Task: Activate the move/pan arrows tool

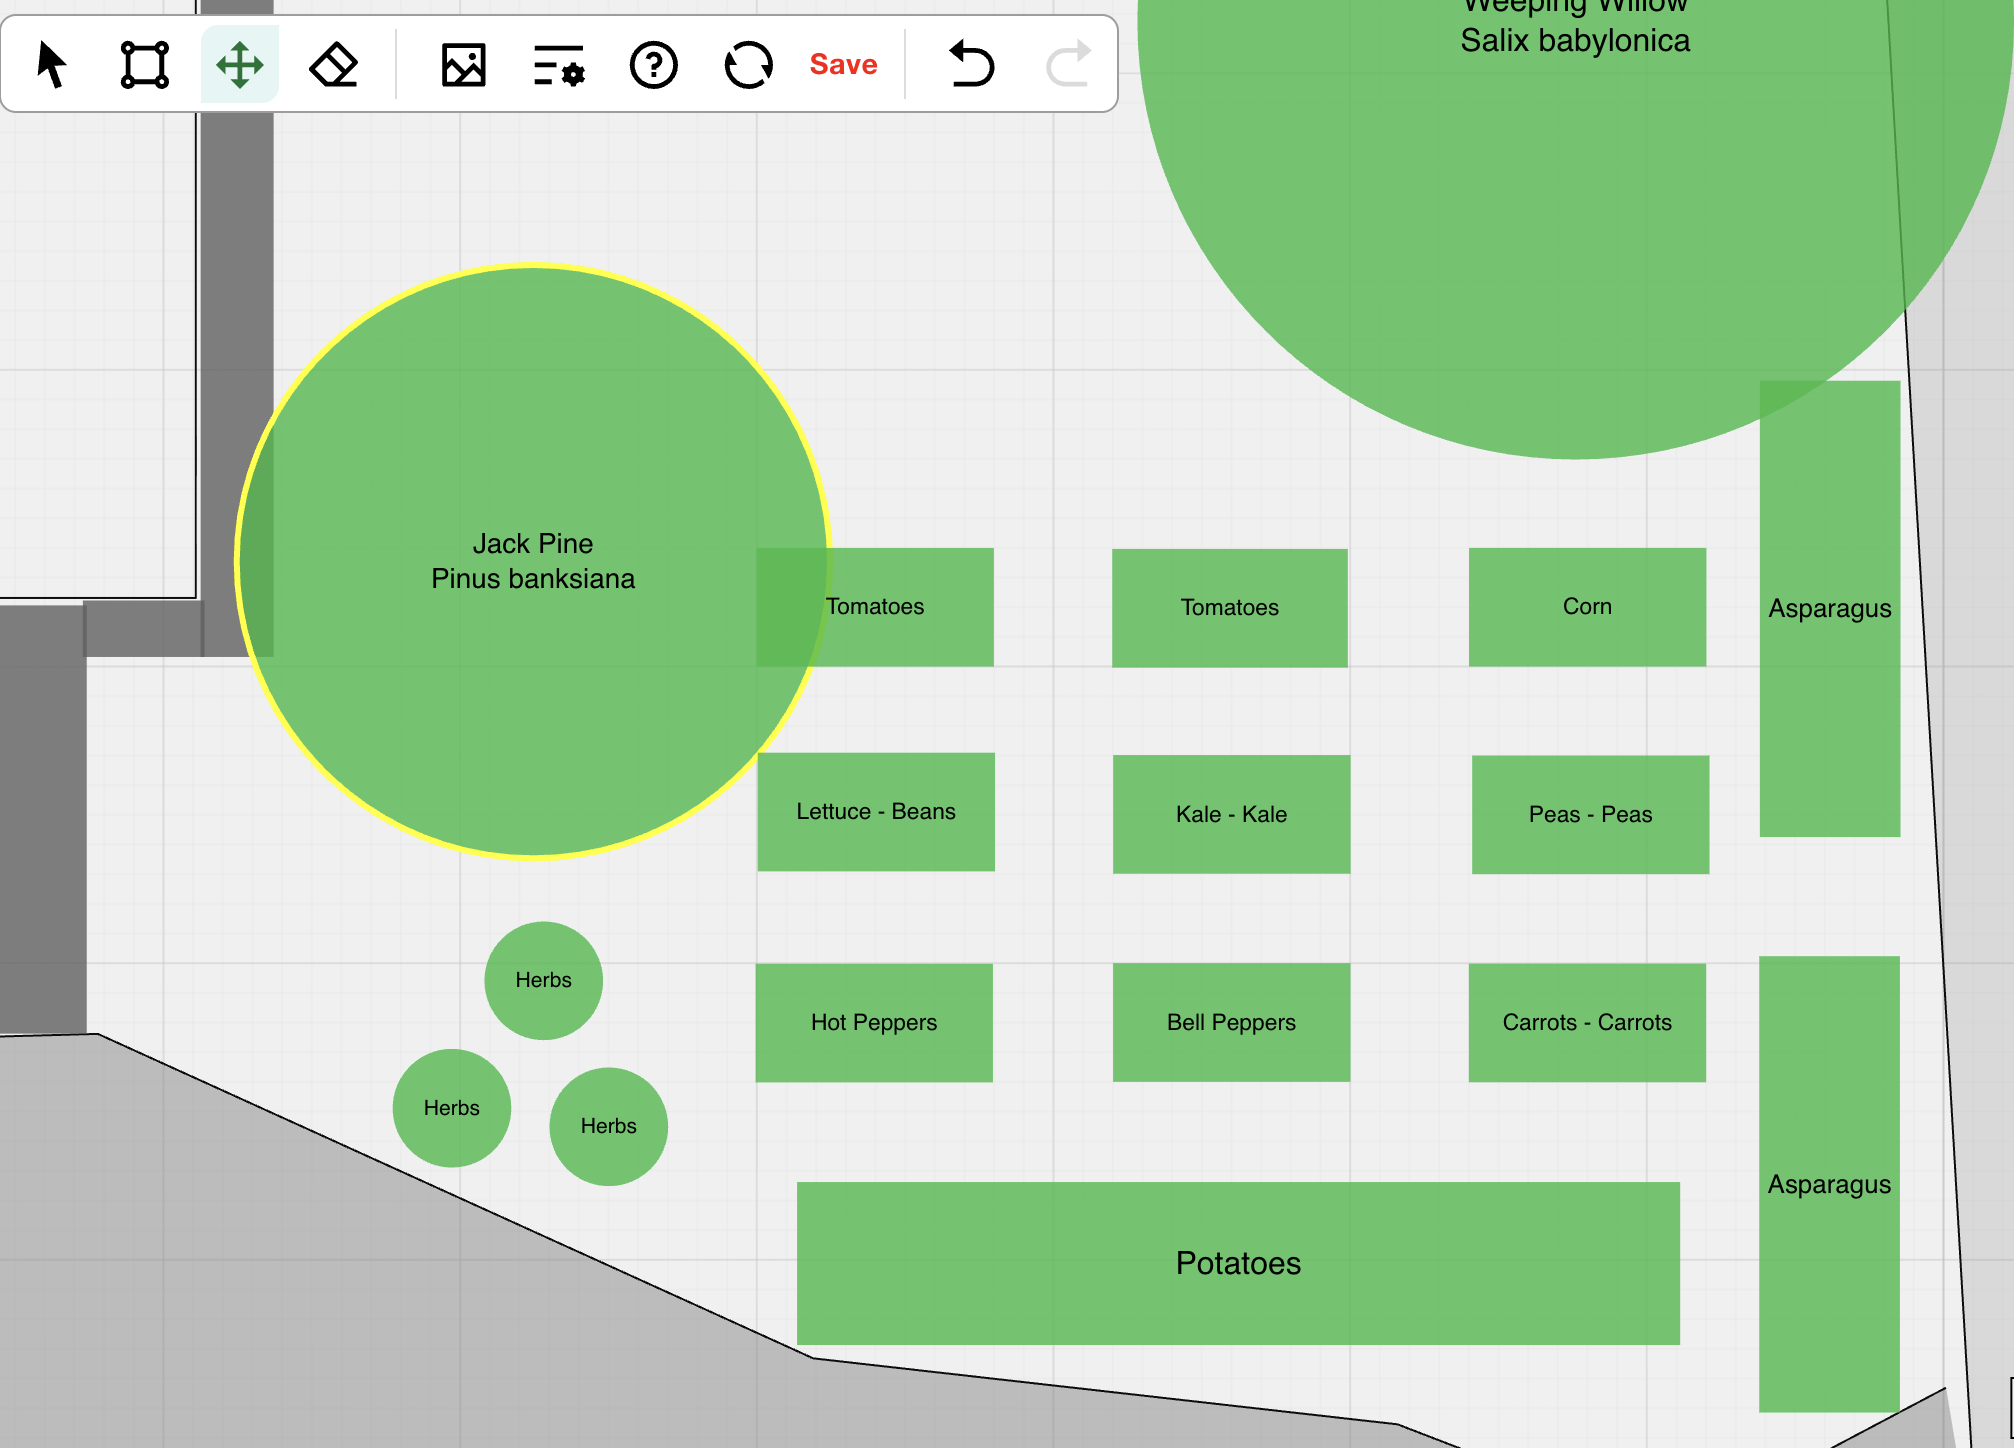Action: coord(240,65)
